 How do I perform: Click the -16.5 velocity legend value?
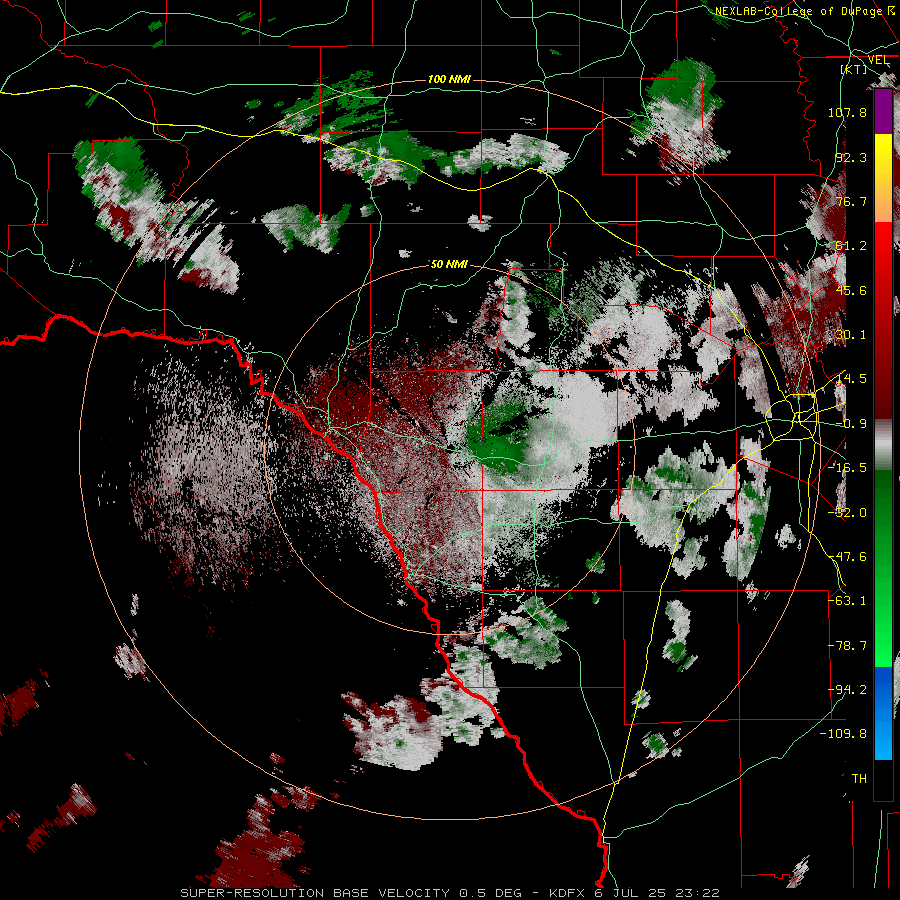(847, 468)
